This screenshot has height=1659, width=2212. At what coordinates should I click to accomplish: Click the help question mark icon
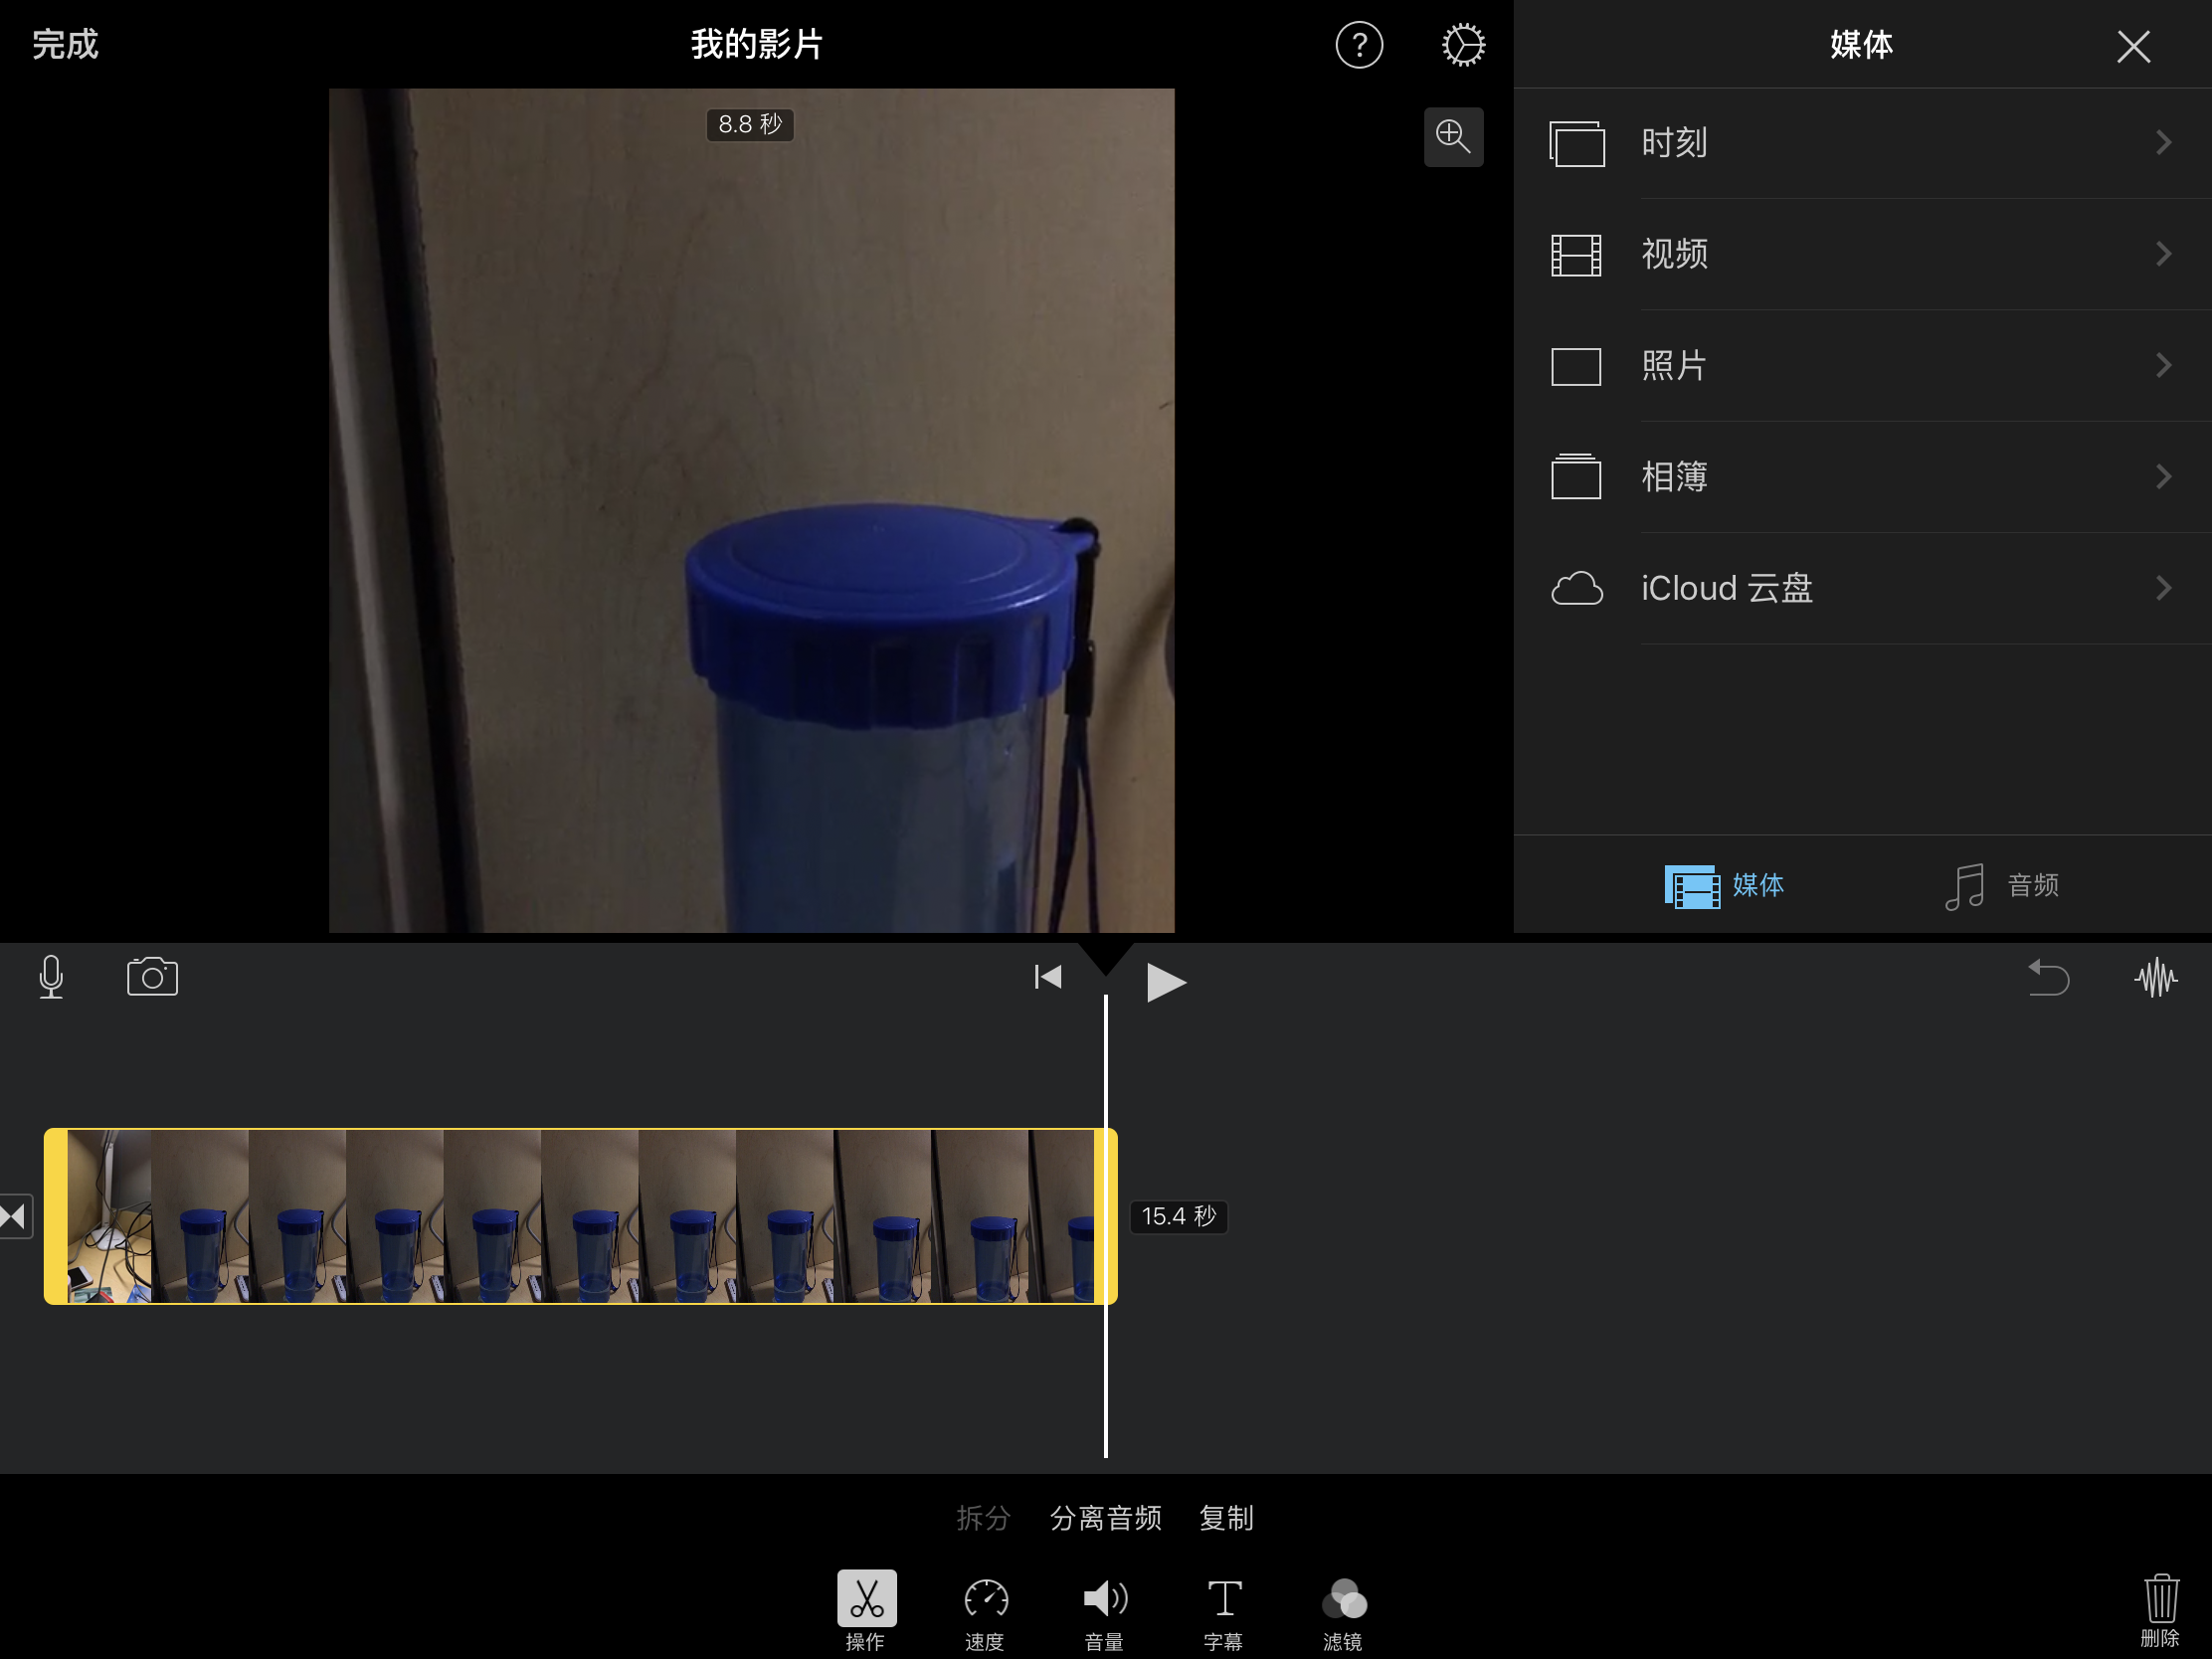[1358, 45]
